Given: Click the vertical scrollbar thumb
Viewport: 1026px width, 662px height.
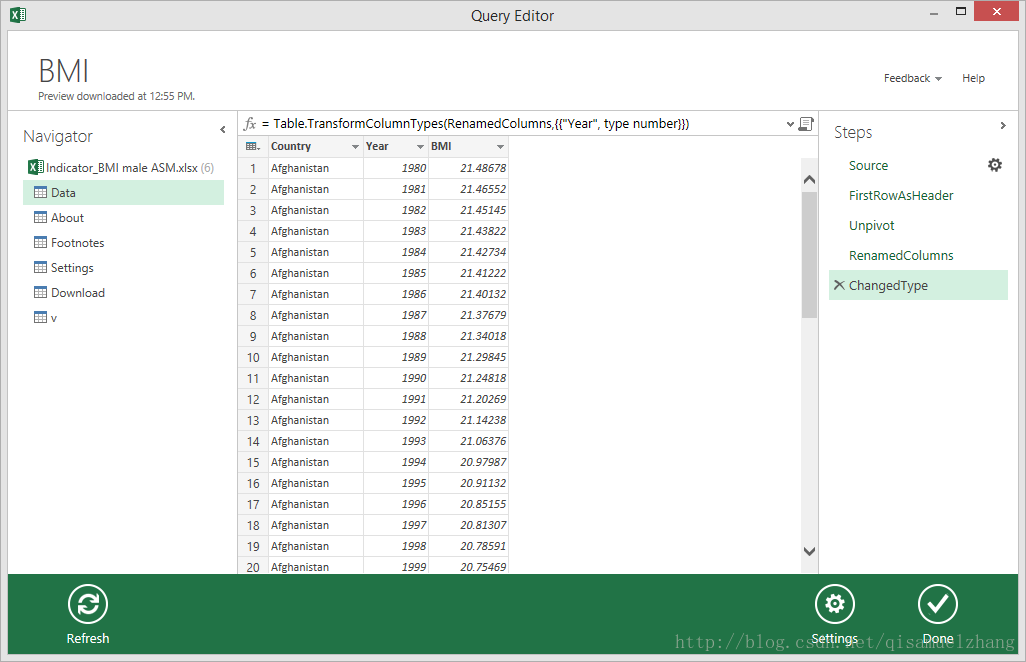Looking at the screenshot, I should click(809, 254).
